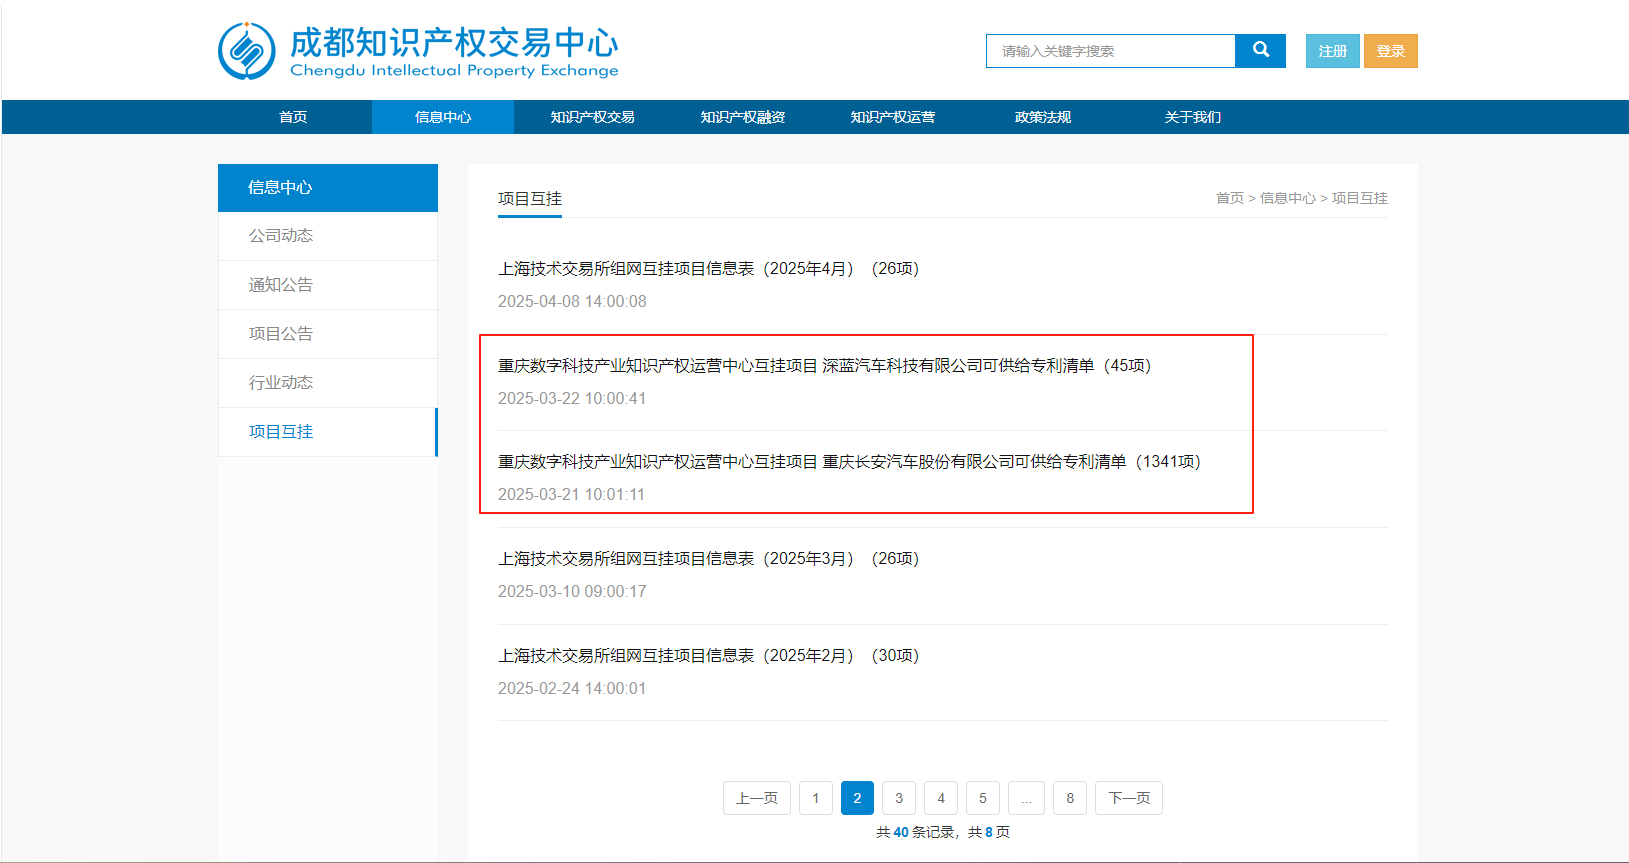Open the 知识产权融资 navigation item
1629x863 pixels.
(x=743, y=117)
